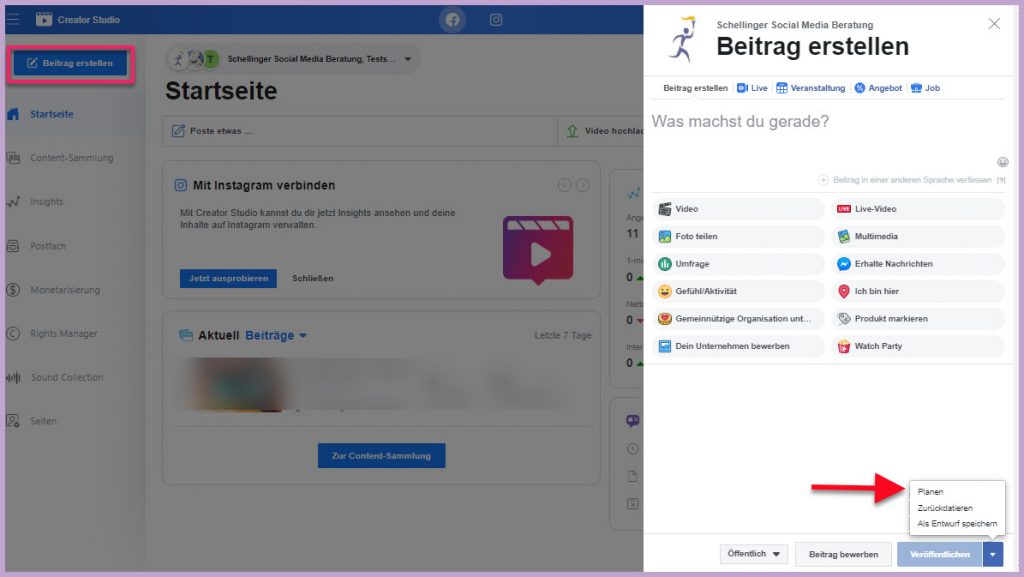Select the Angebot tab

[878, 88]
